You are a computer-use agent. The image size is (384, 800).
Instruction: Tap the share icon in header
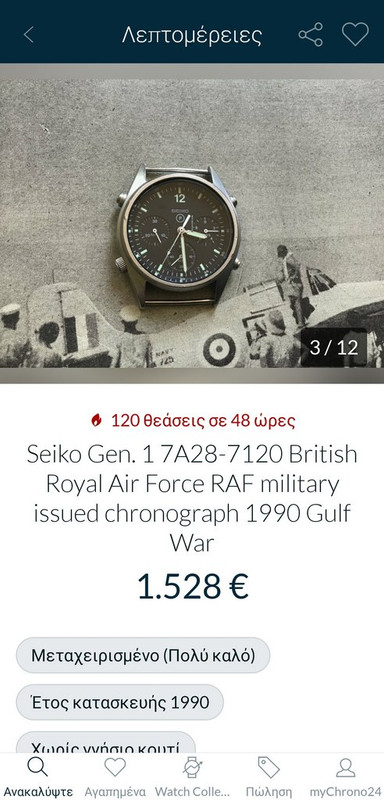point(311,35)
